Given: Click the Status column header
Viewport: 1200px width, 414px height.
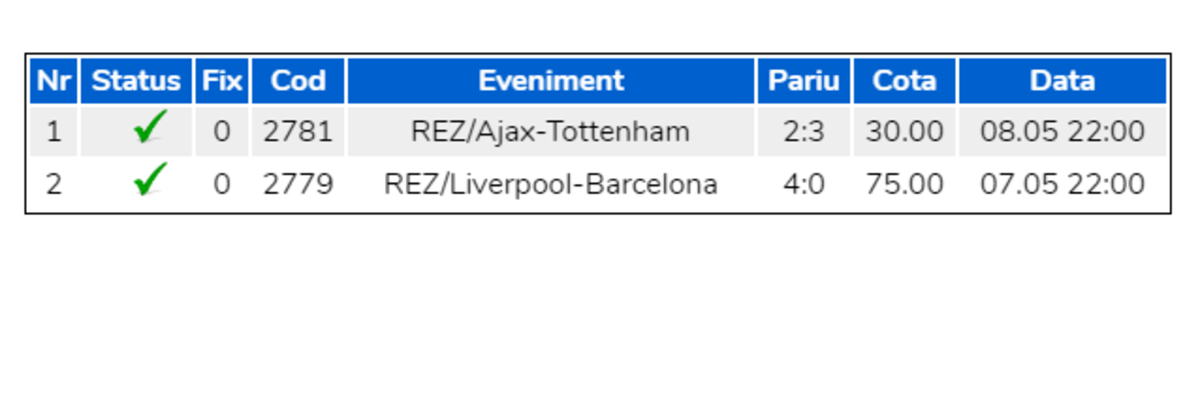Looking at the screenshot, I should [x=136, y=81].
